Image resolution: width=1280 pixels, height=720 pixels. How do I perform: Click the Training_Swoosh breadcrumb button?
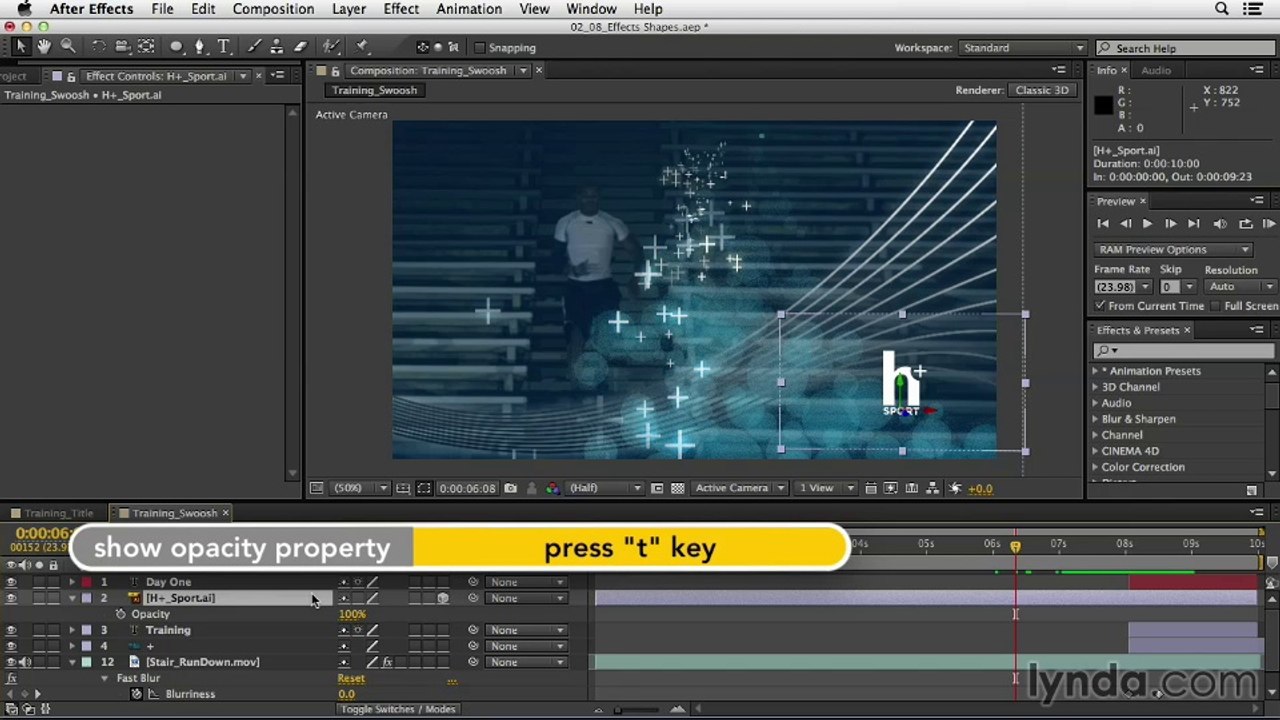tap(374, 90)
